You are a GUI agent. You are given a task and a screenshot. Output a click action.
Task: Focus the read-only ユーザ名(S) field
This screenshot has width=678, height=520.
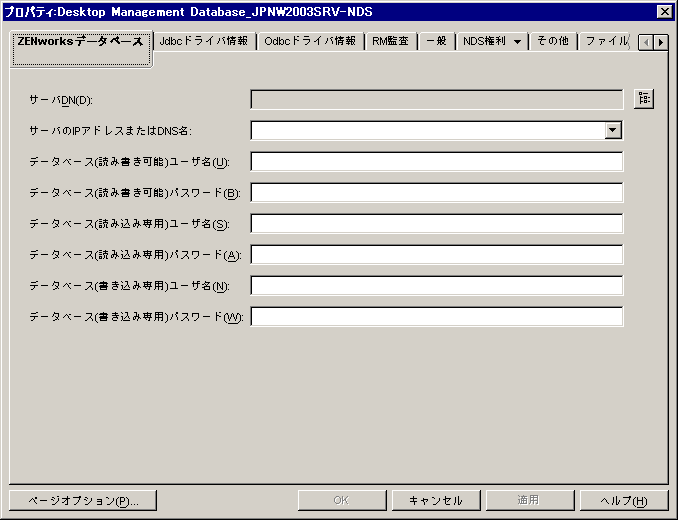coord(437,223)
